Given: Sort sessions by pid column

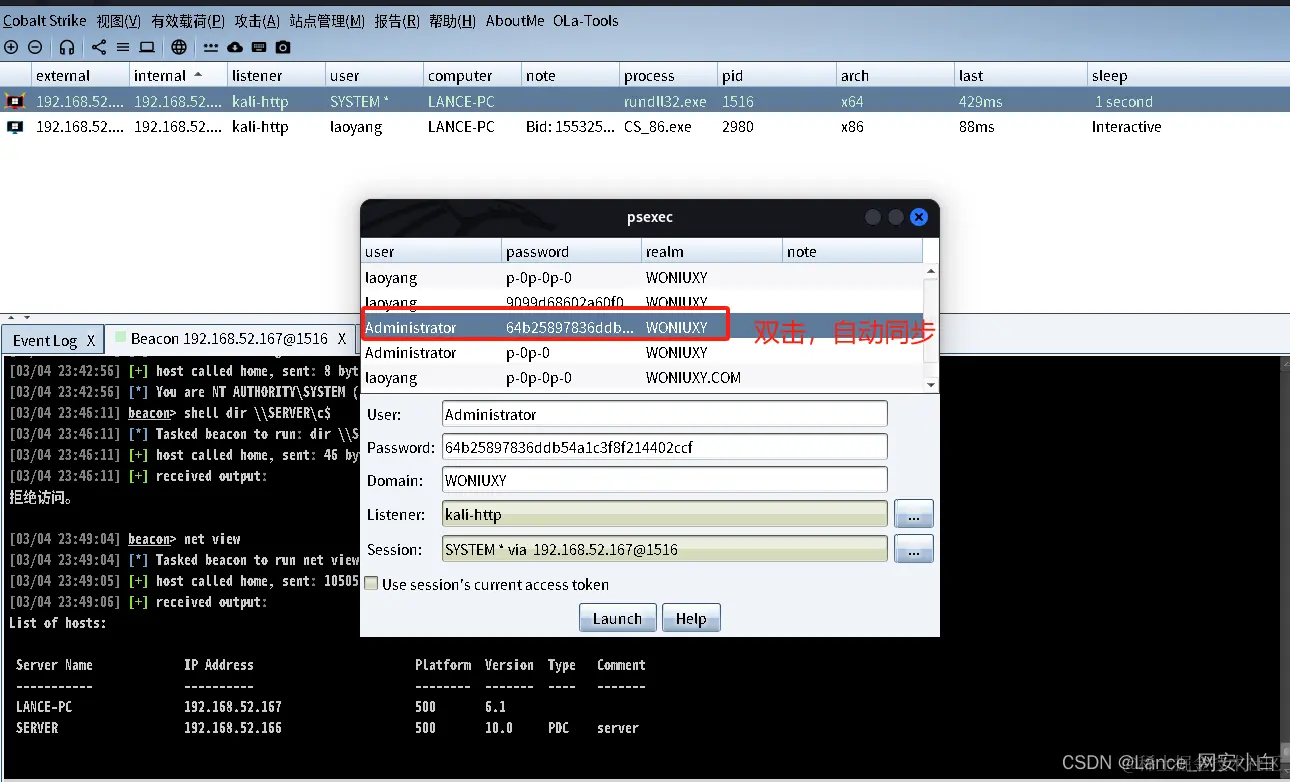Looking at the screenshot, I should click(776, 75).
